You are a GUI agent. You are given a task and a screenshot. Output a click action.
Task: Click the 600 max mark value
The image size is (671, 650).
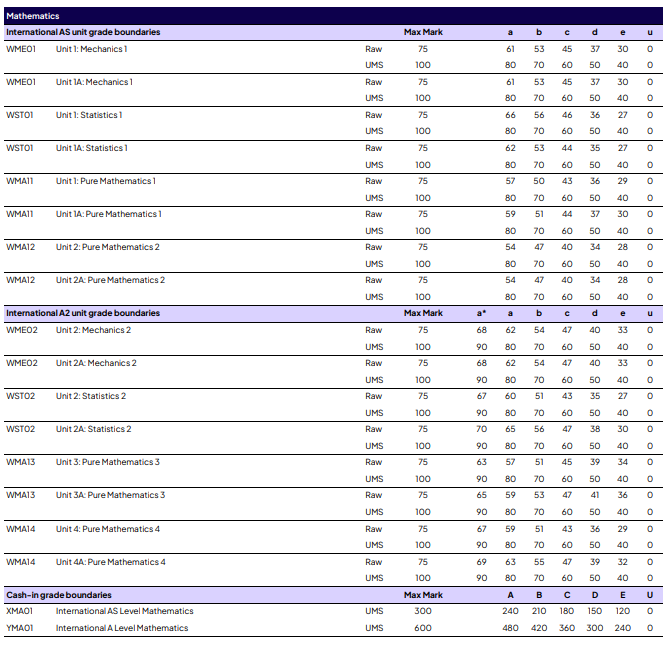423,628
